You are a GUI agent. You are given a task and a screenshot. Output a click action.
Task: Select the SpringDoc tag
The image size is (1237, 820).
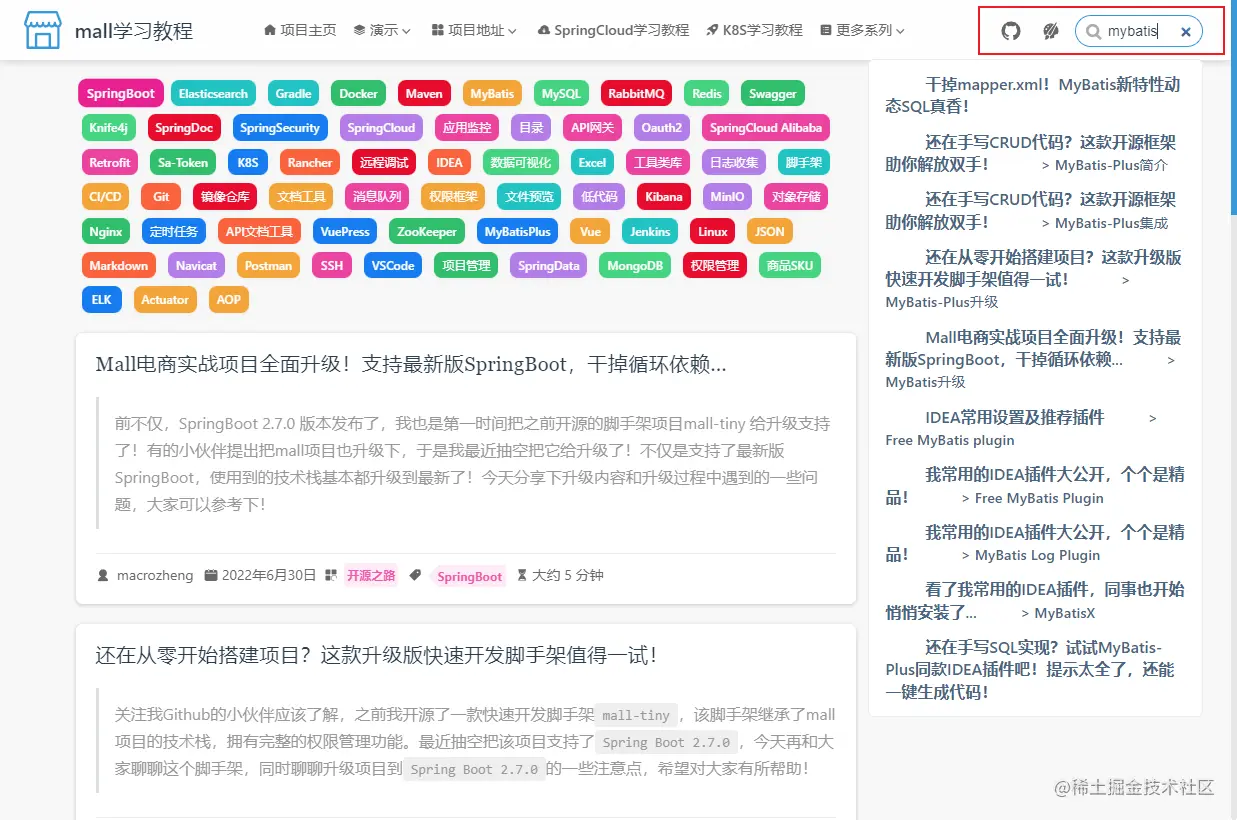184,128
